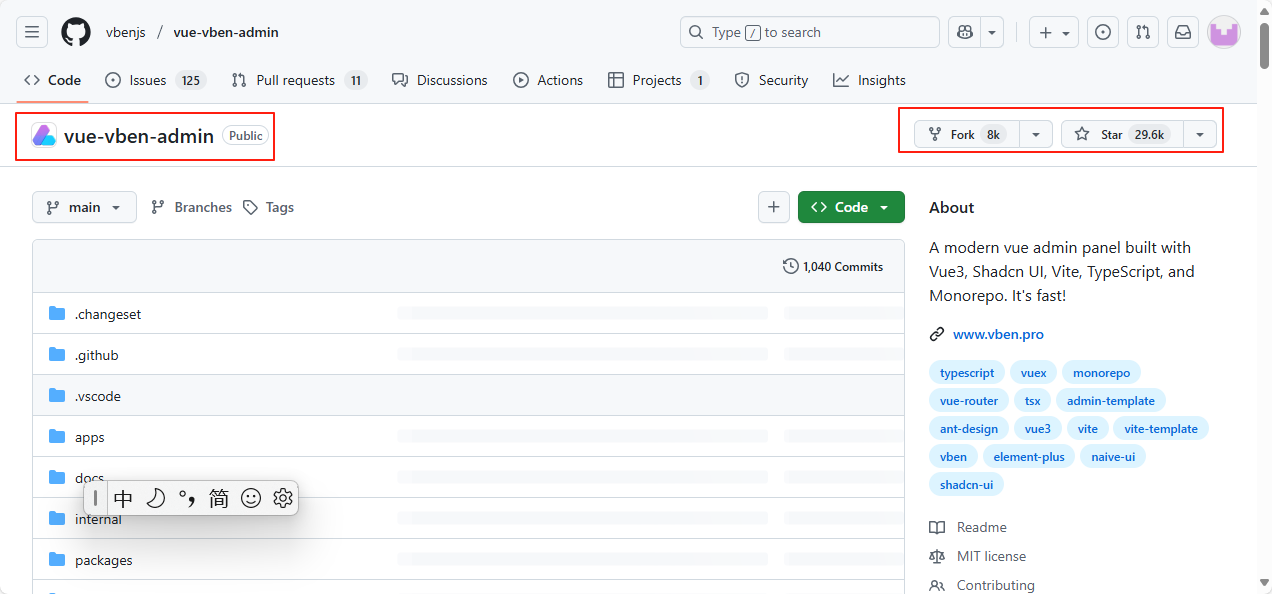Click the element-plus topic tag

coord(1029,457)
